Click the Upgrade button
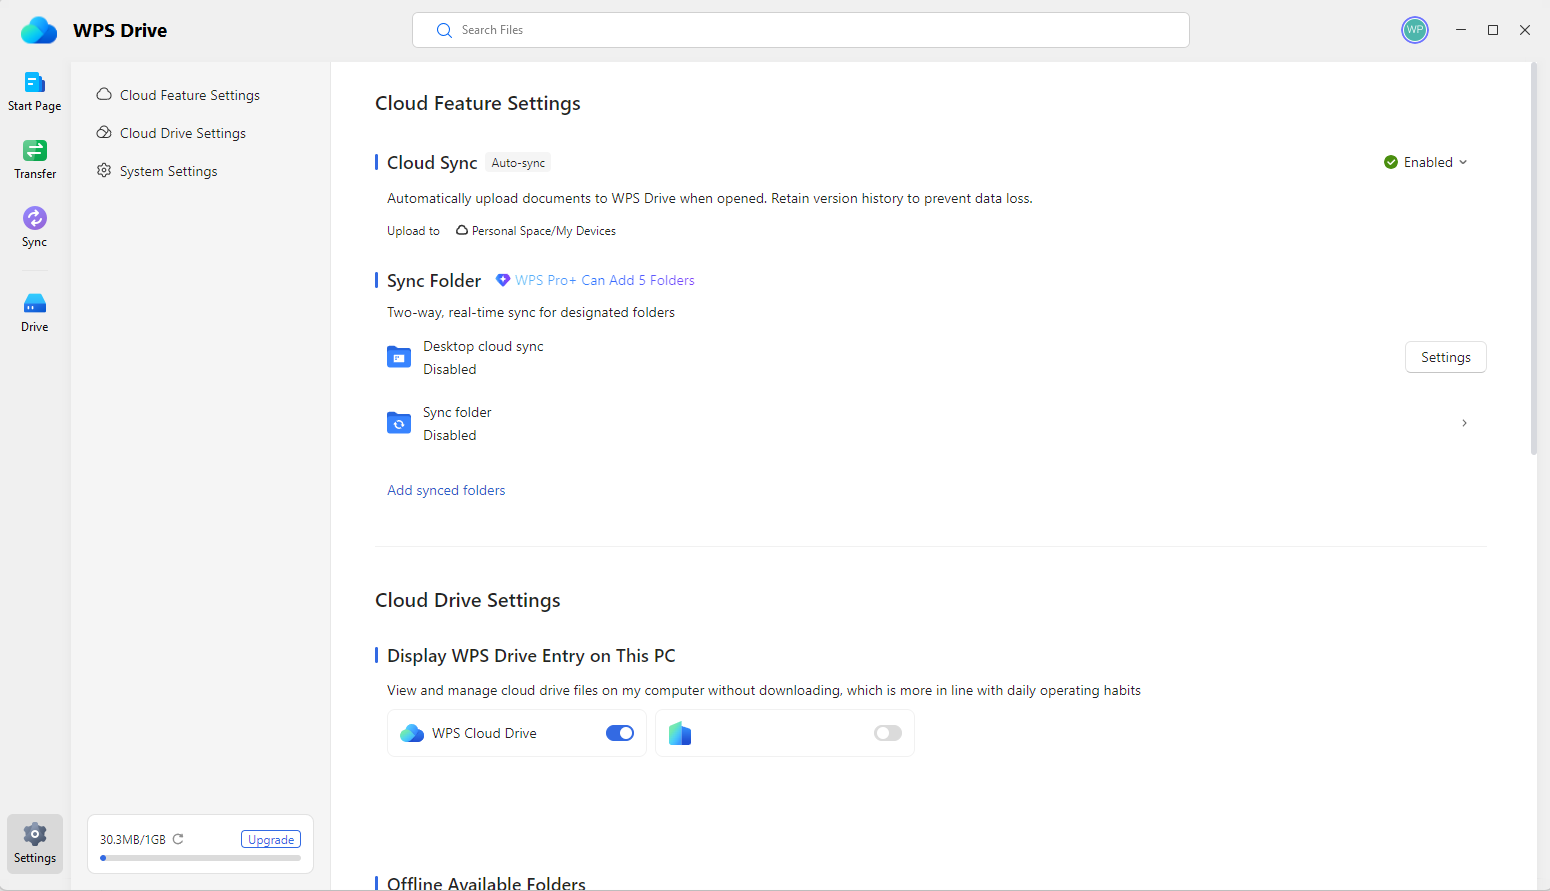 point(271,839)
